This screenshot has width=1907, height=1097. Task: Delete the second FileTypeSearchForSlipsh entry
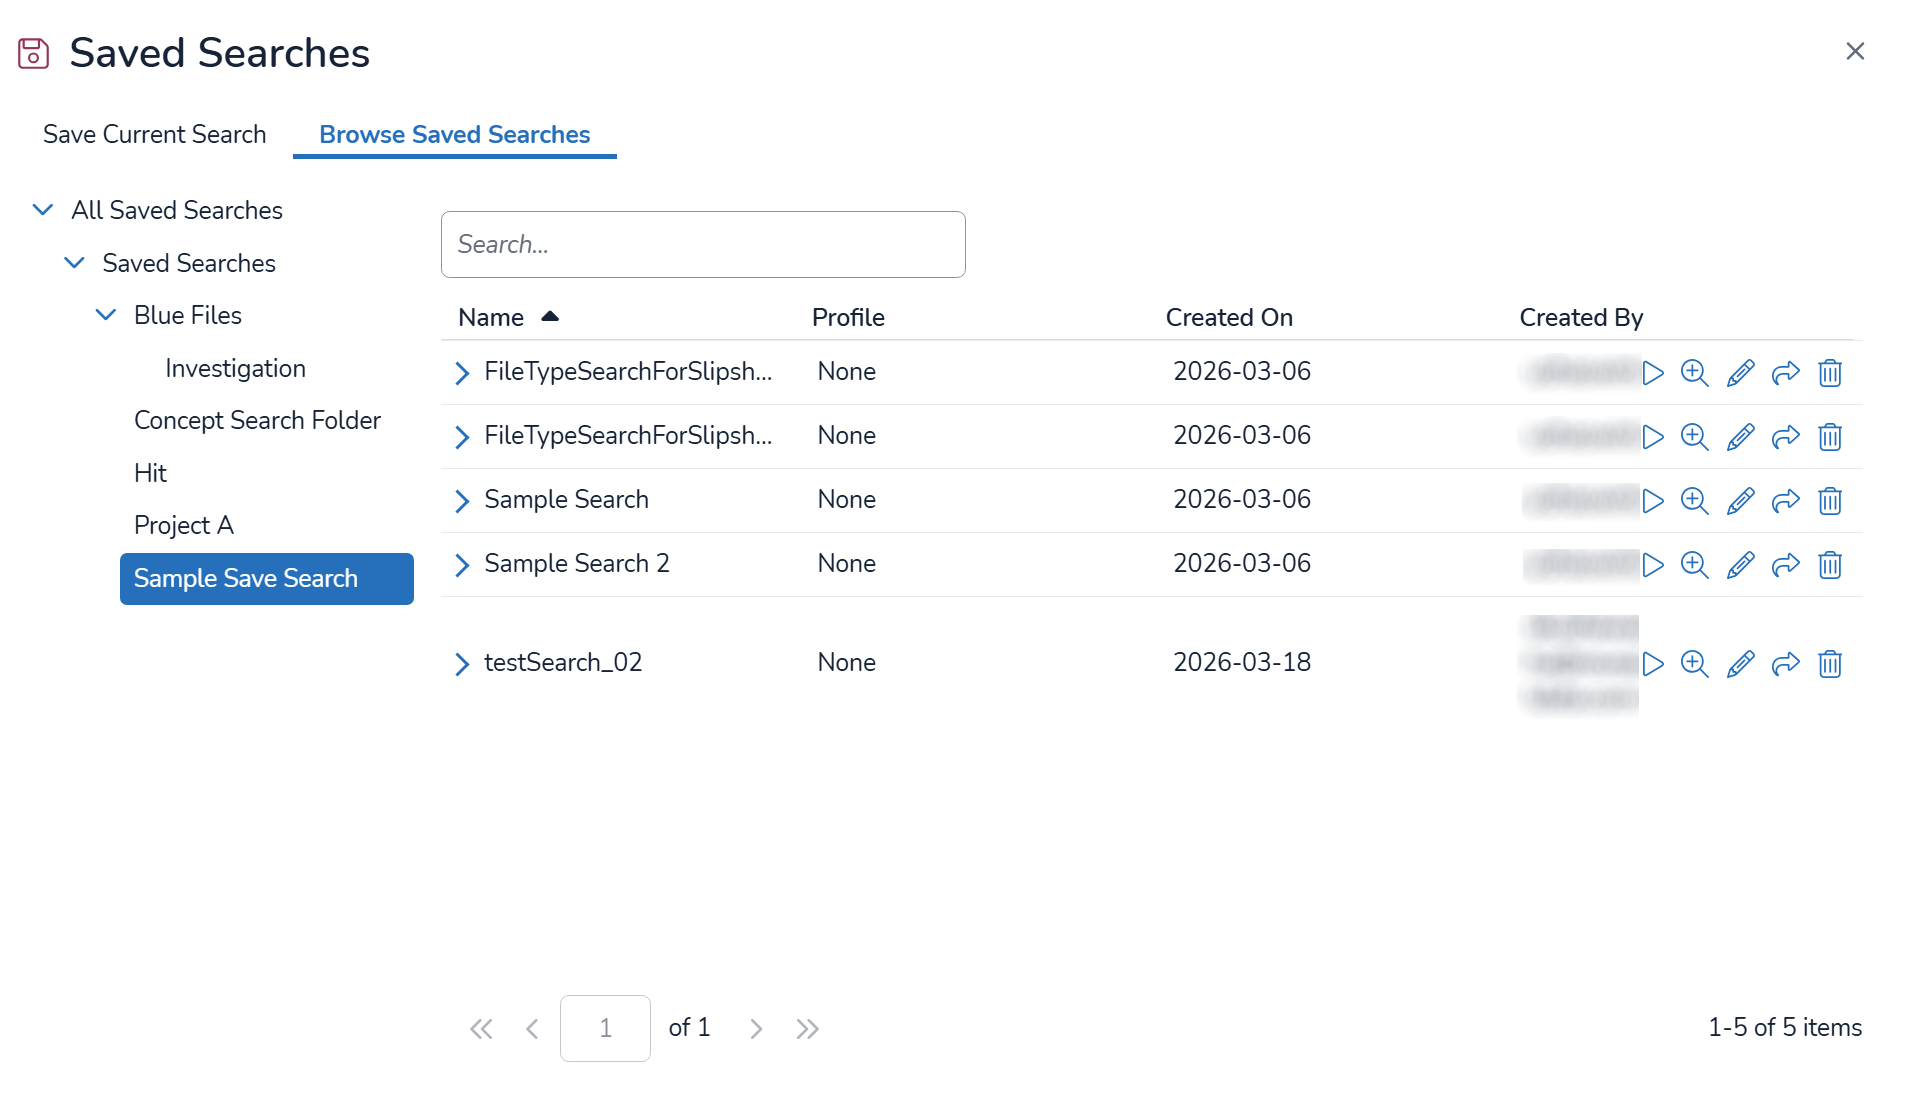1829,437
